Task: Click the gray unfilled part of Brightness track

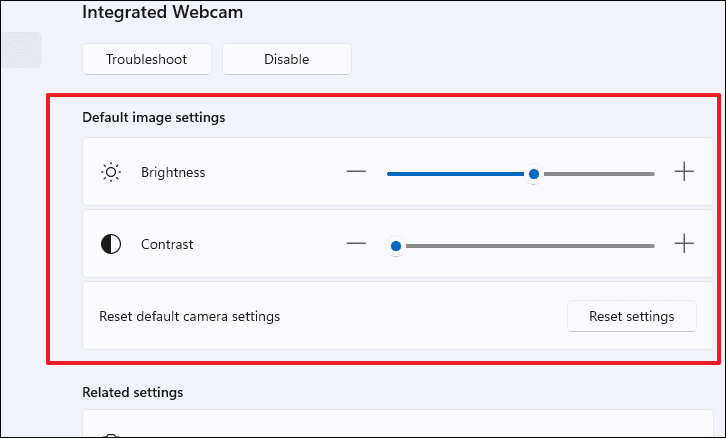Action: click(x=599, y=174)
